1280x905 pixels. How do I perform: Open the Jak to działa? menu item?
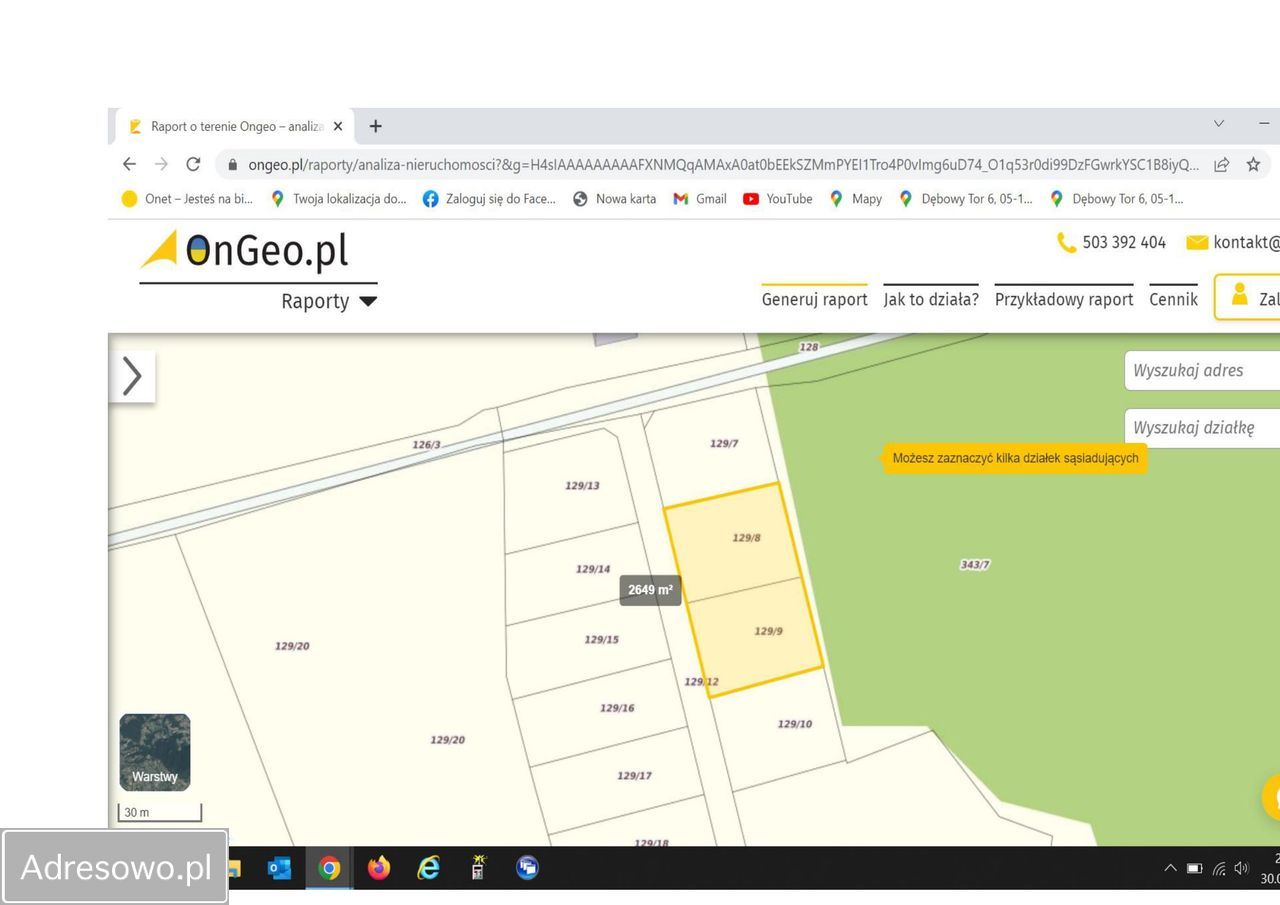[931, 299]
